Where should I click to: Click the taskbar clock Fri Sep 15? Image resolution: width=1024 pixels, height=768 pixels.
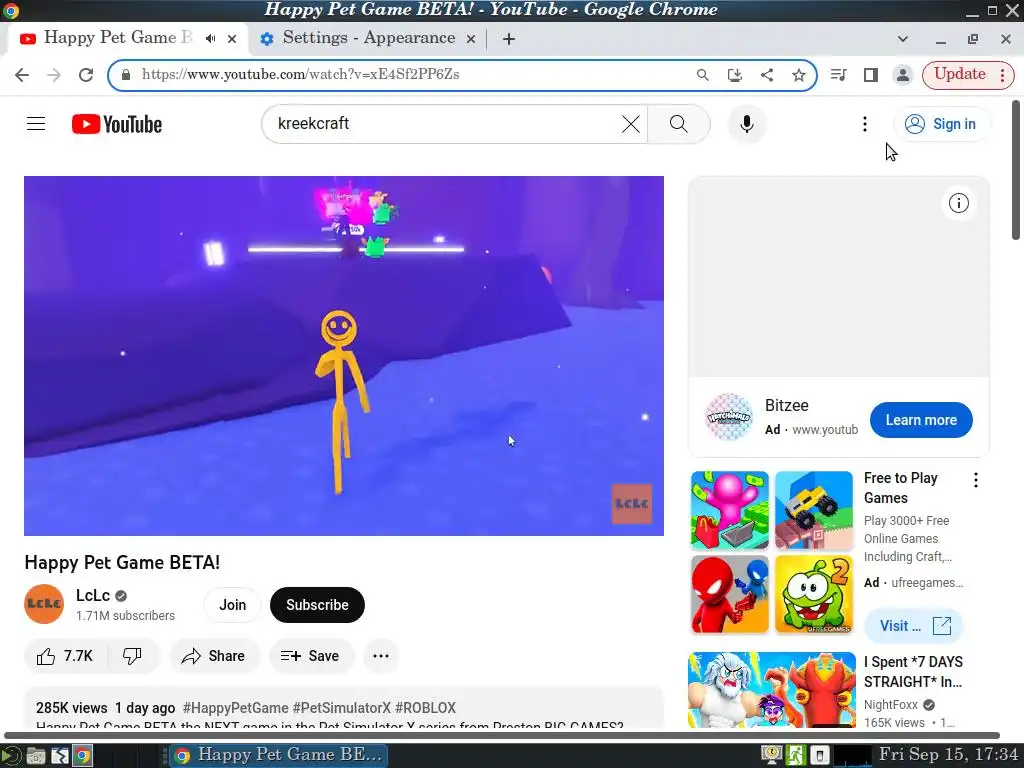pyautogui.click(x=949, y=754)
